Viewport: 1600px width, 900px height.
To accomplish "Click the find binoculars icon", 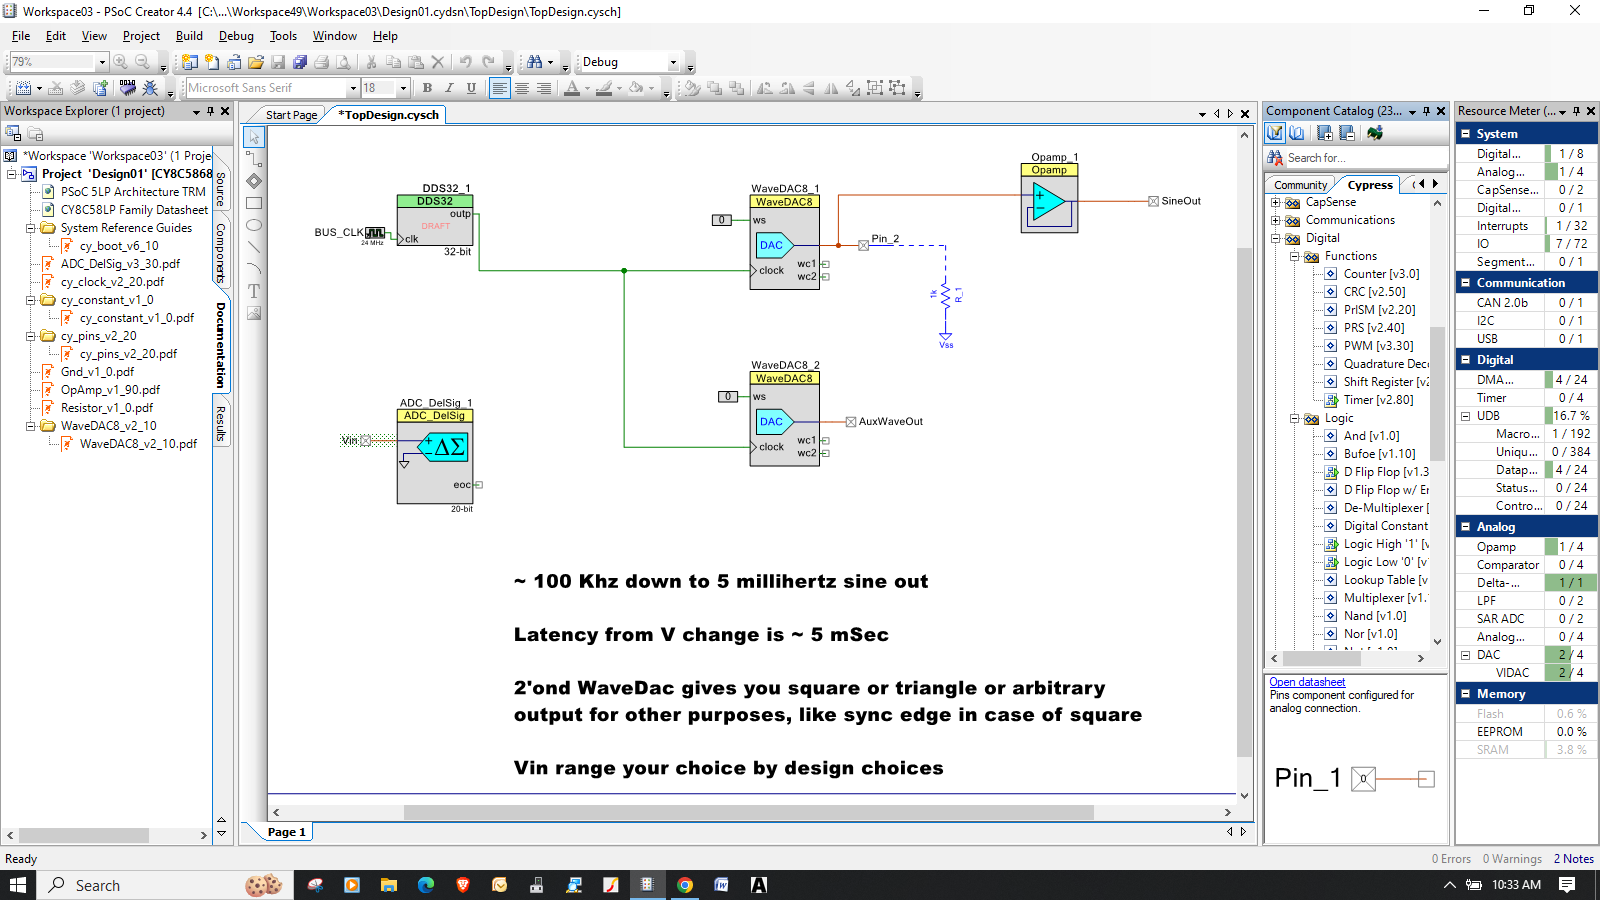I will [535, 62].
